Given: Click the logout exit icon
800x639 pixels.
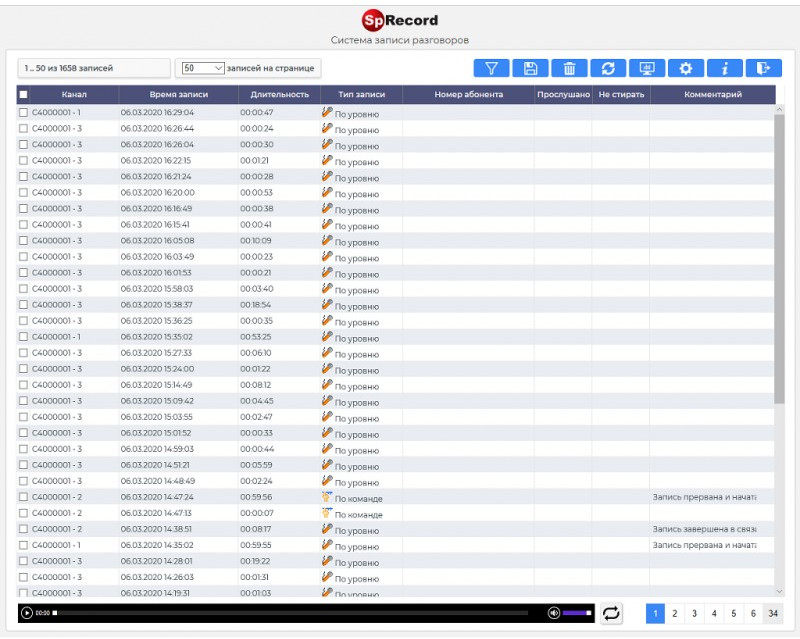Looking at the screenshot, I should pyautogui.click(x=764, y=68).
